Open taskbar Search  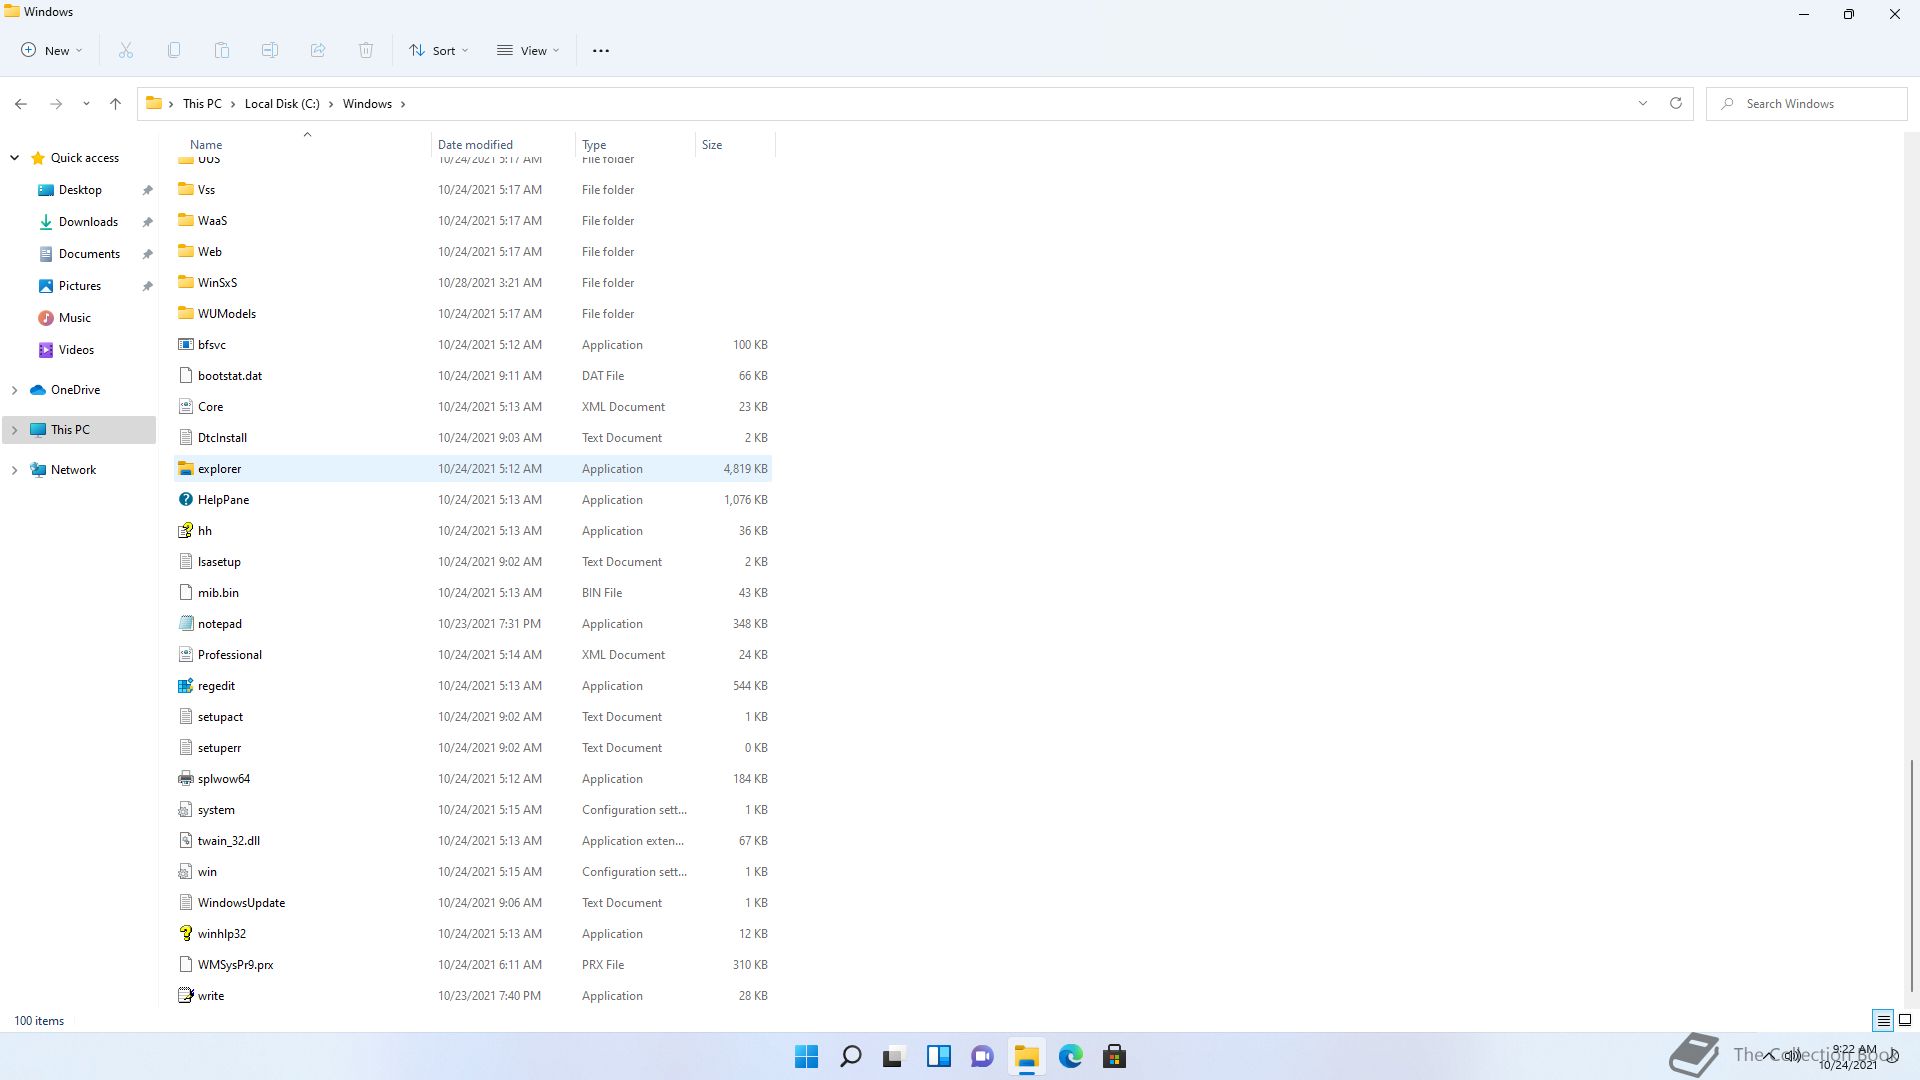click(x=850, y=1056)
